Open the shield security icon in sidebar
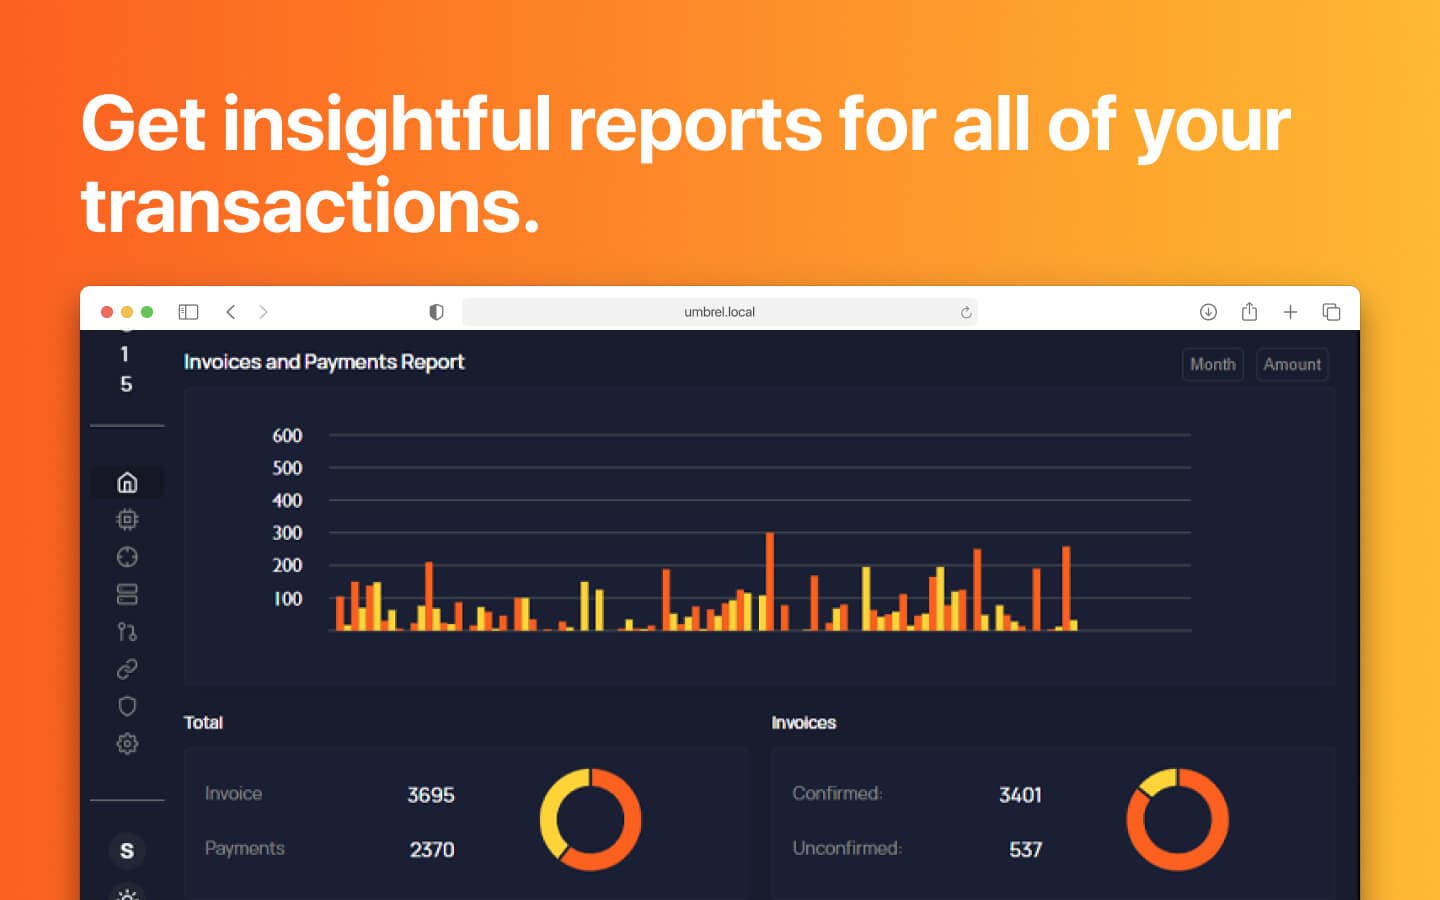 [x=127, y=706]
